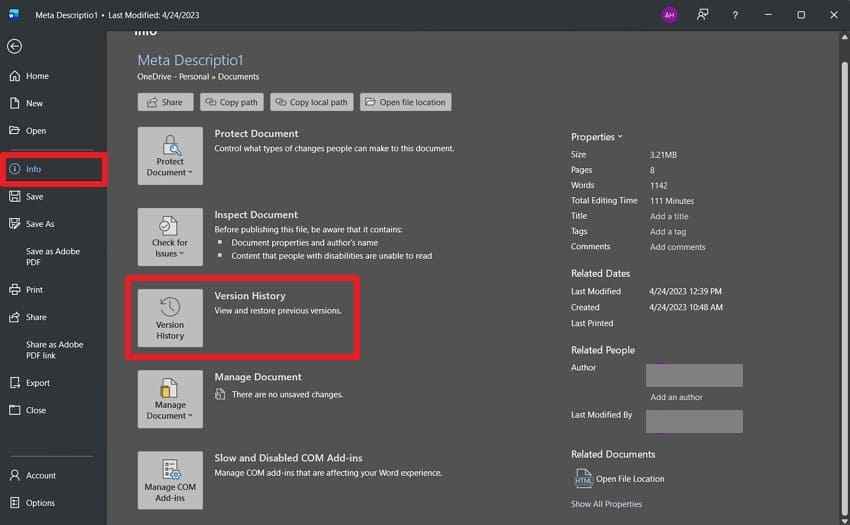Viewport: 850px width, 525px height.
Task: Click Open file location button
Action: [x=405, y=102]
